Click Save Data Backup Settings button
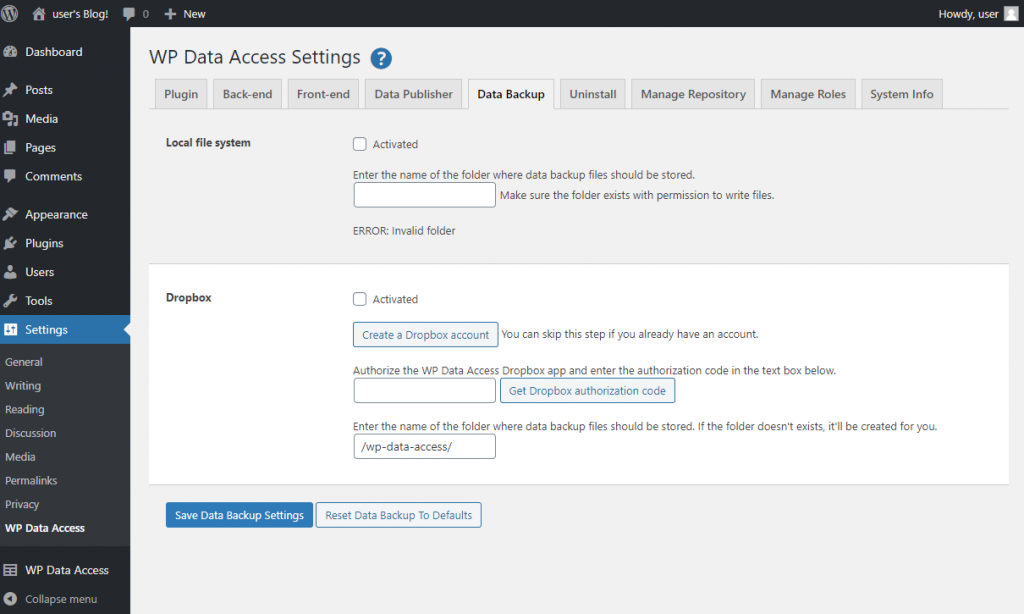1024x614 pixels. coord(239,515)
